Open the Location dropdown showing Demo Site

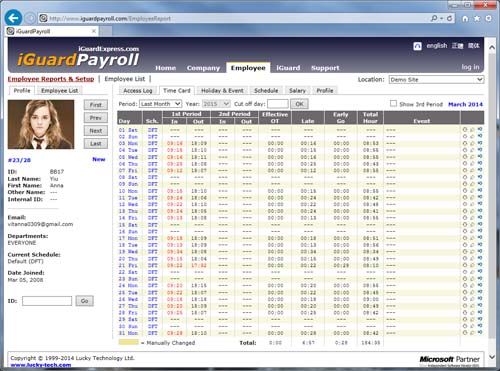tap(436, 79)
